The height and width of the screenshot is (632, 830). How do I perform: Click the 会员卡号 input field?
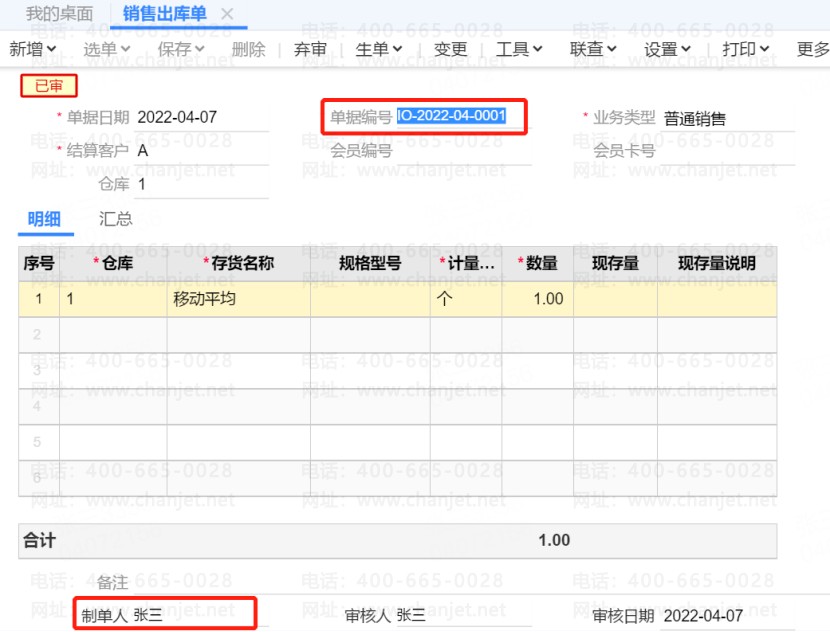(x=728, y=151)
